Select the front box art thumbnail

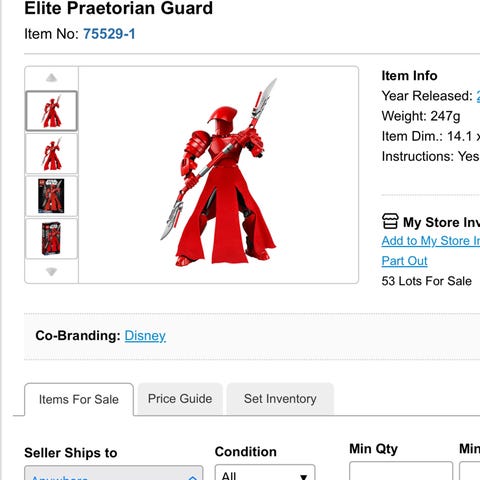(51, 196)
